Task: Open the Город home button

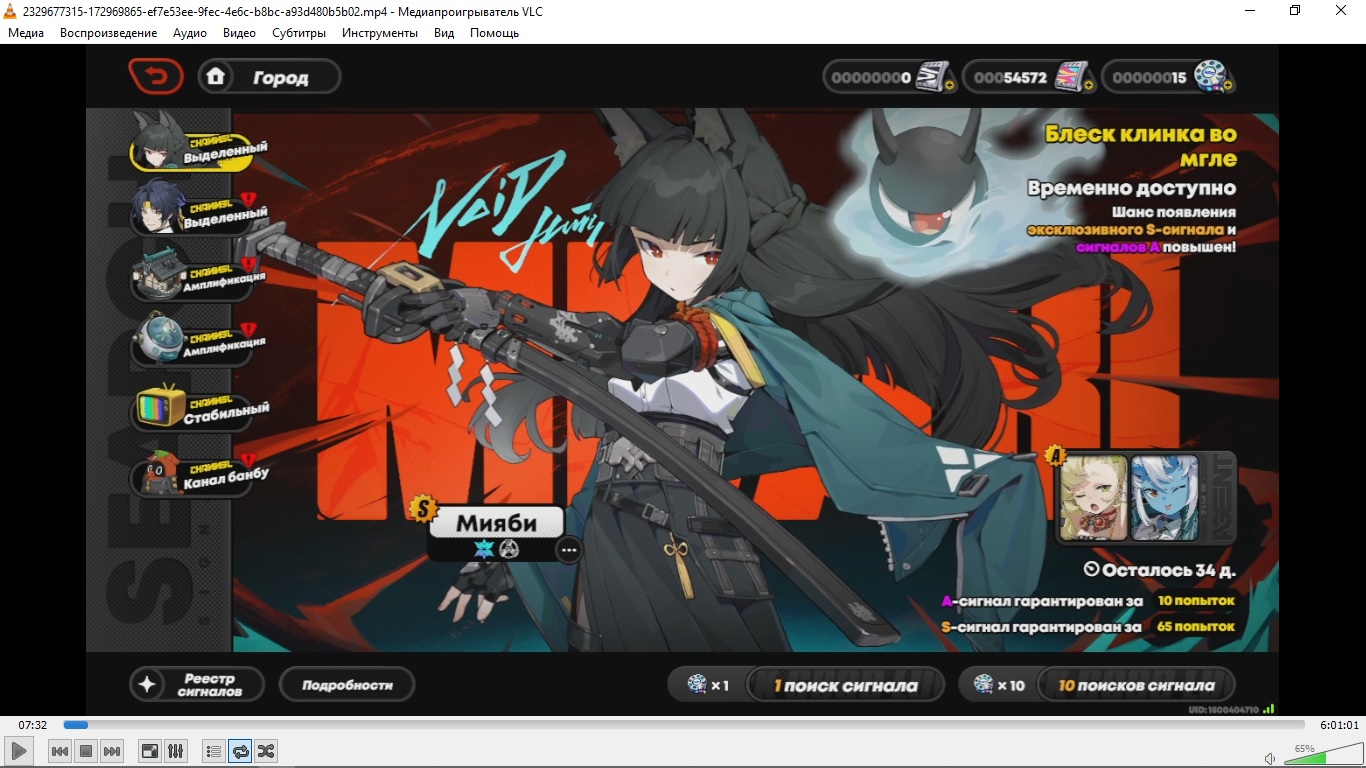Action: (x=269, y=77)
